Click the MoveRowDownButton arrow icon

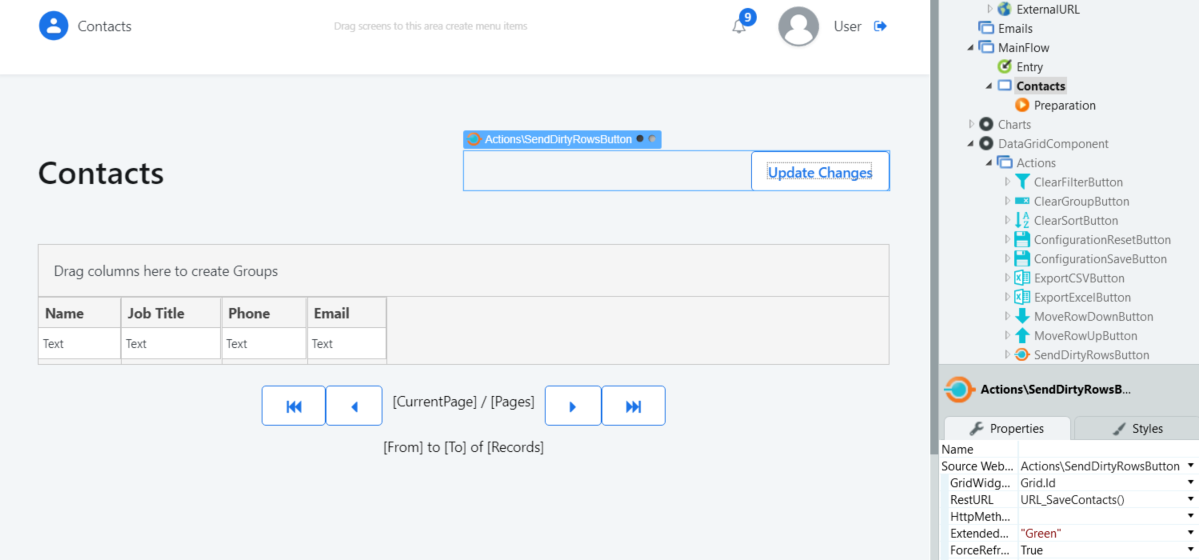1022,316
